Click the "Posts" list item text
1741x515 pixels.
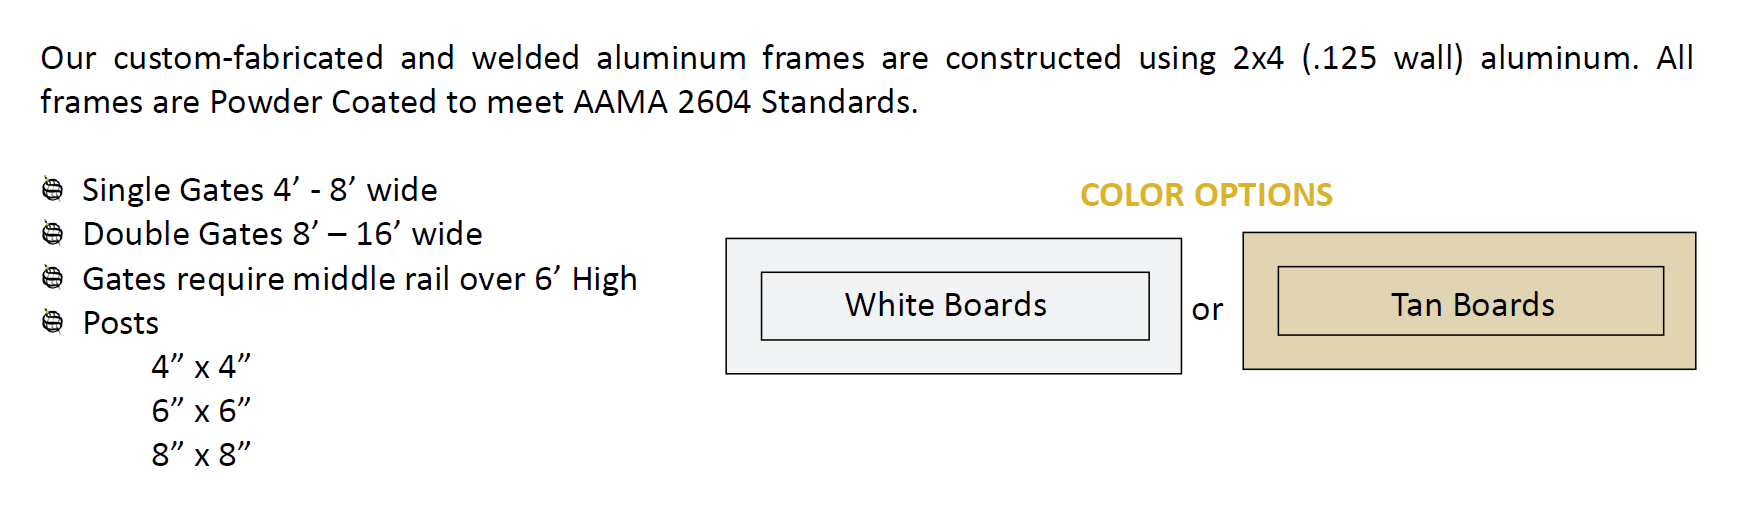coord(120,323)
